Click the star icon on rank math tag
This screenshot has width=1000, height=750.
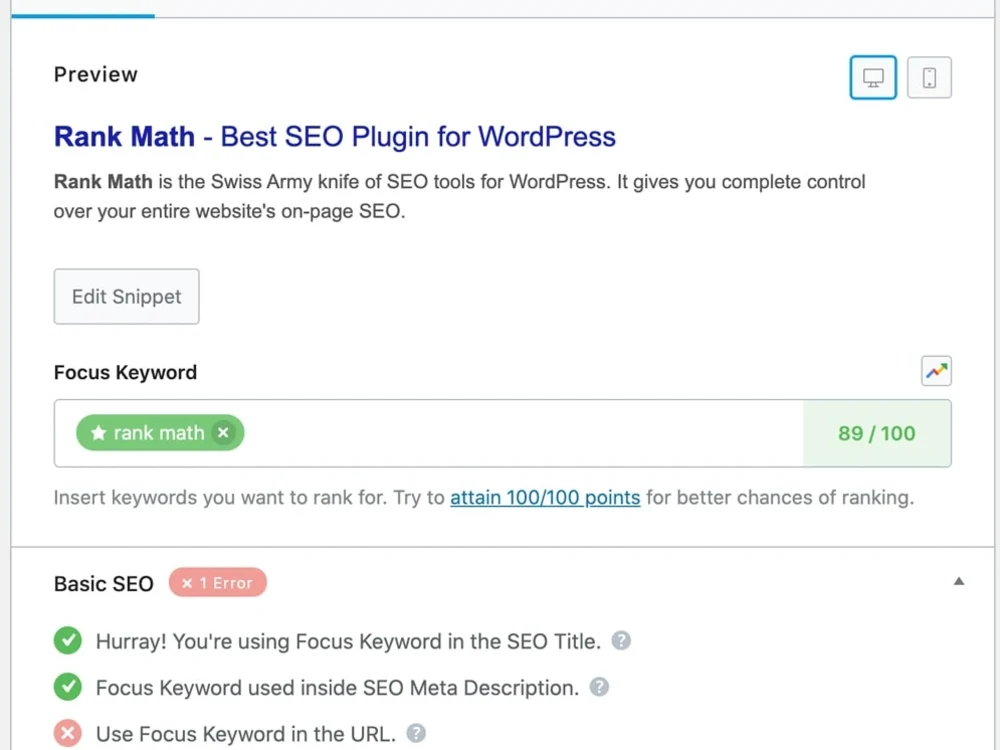pyautogui.click(x=98, y=433)
